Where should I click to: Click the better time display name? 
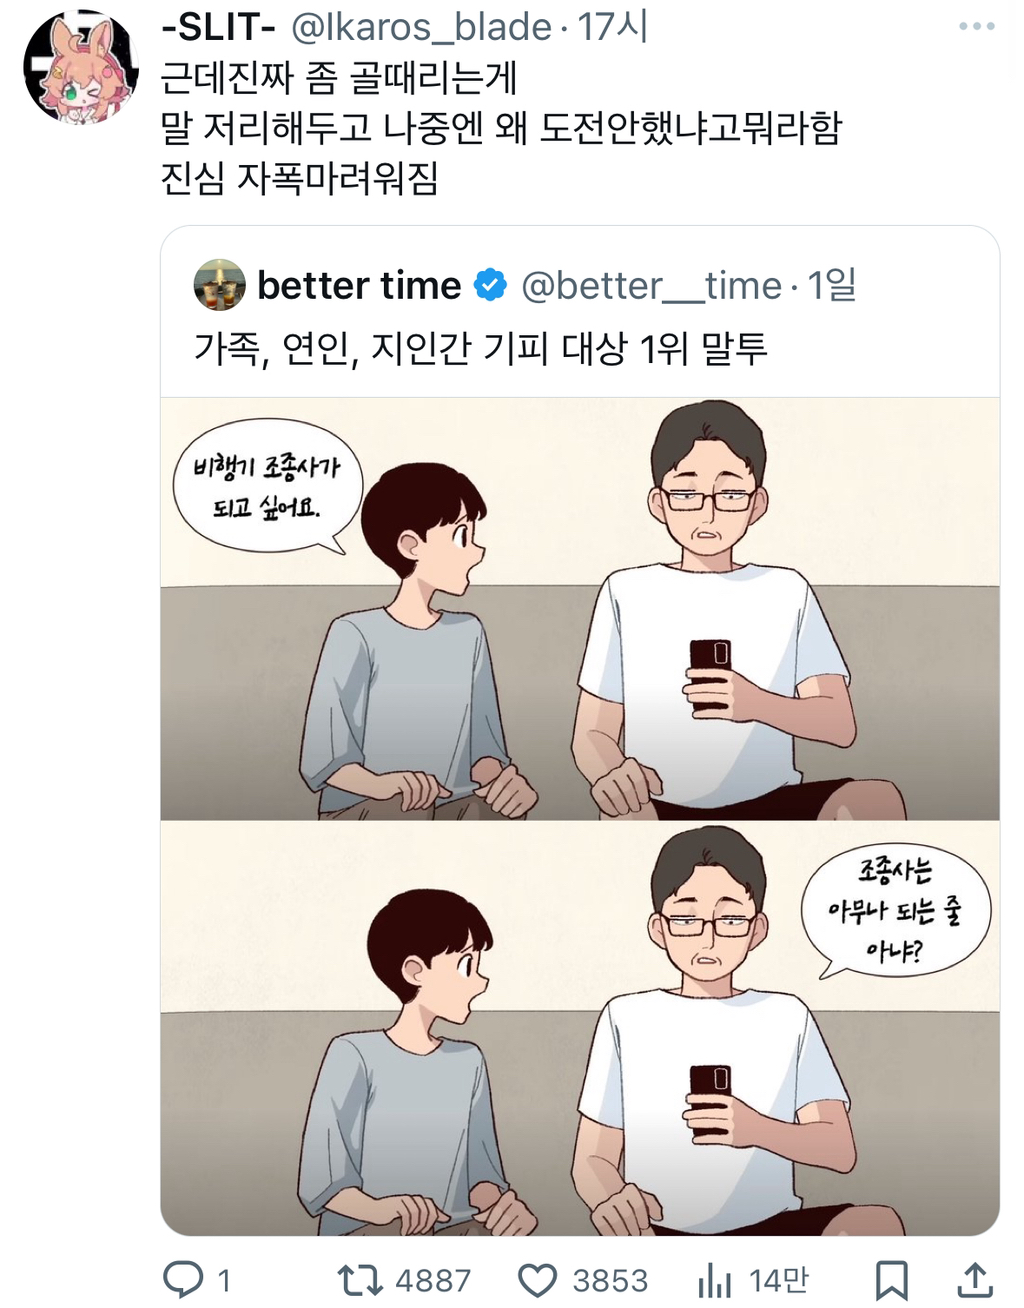tap(359, 286)
